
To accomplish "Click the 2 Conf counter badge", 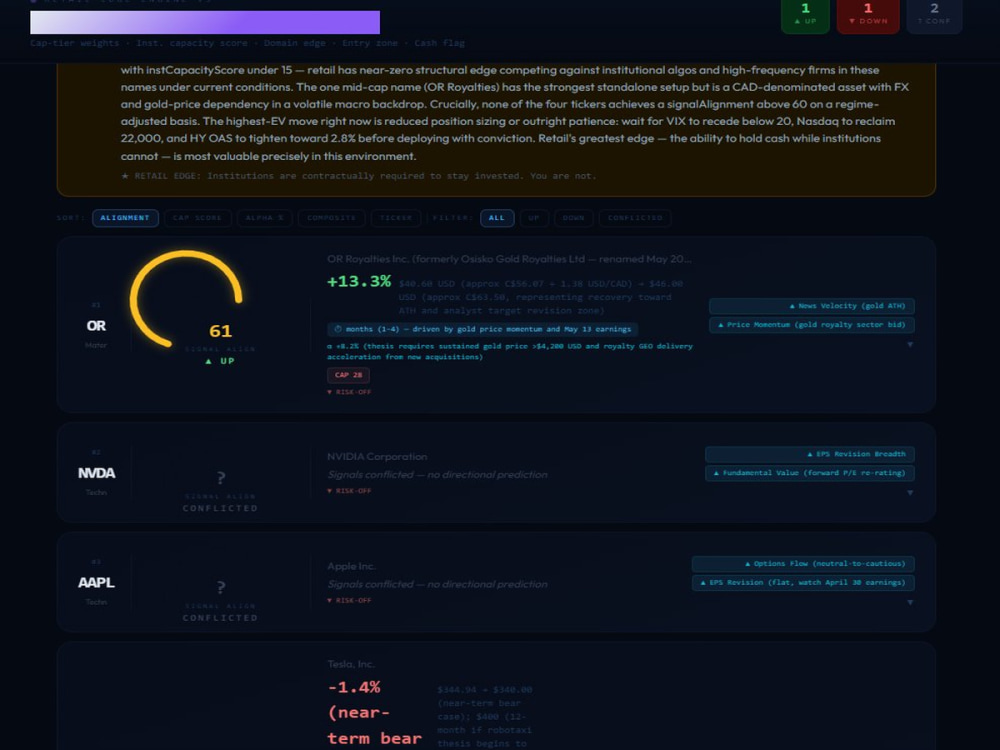I will click(934, 15).
